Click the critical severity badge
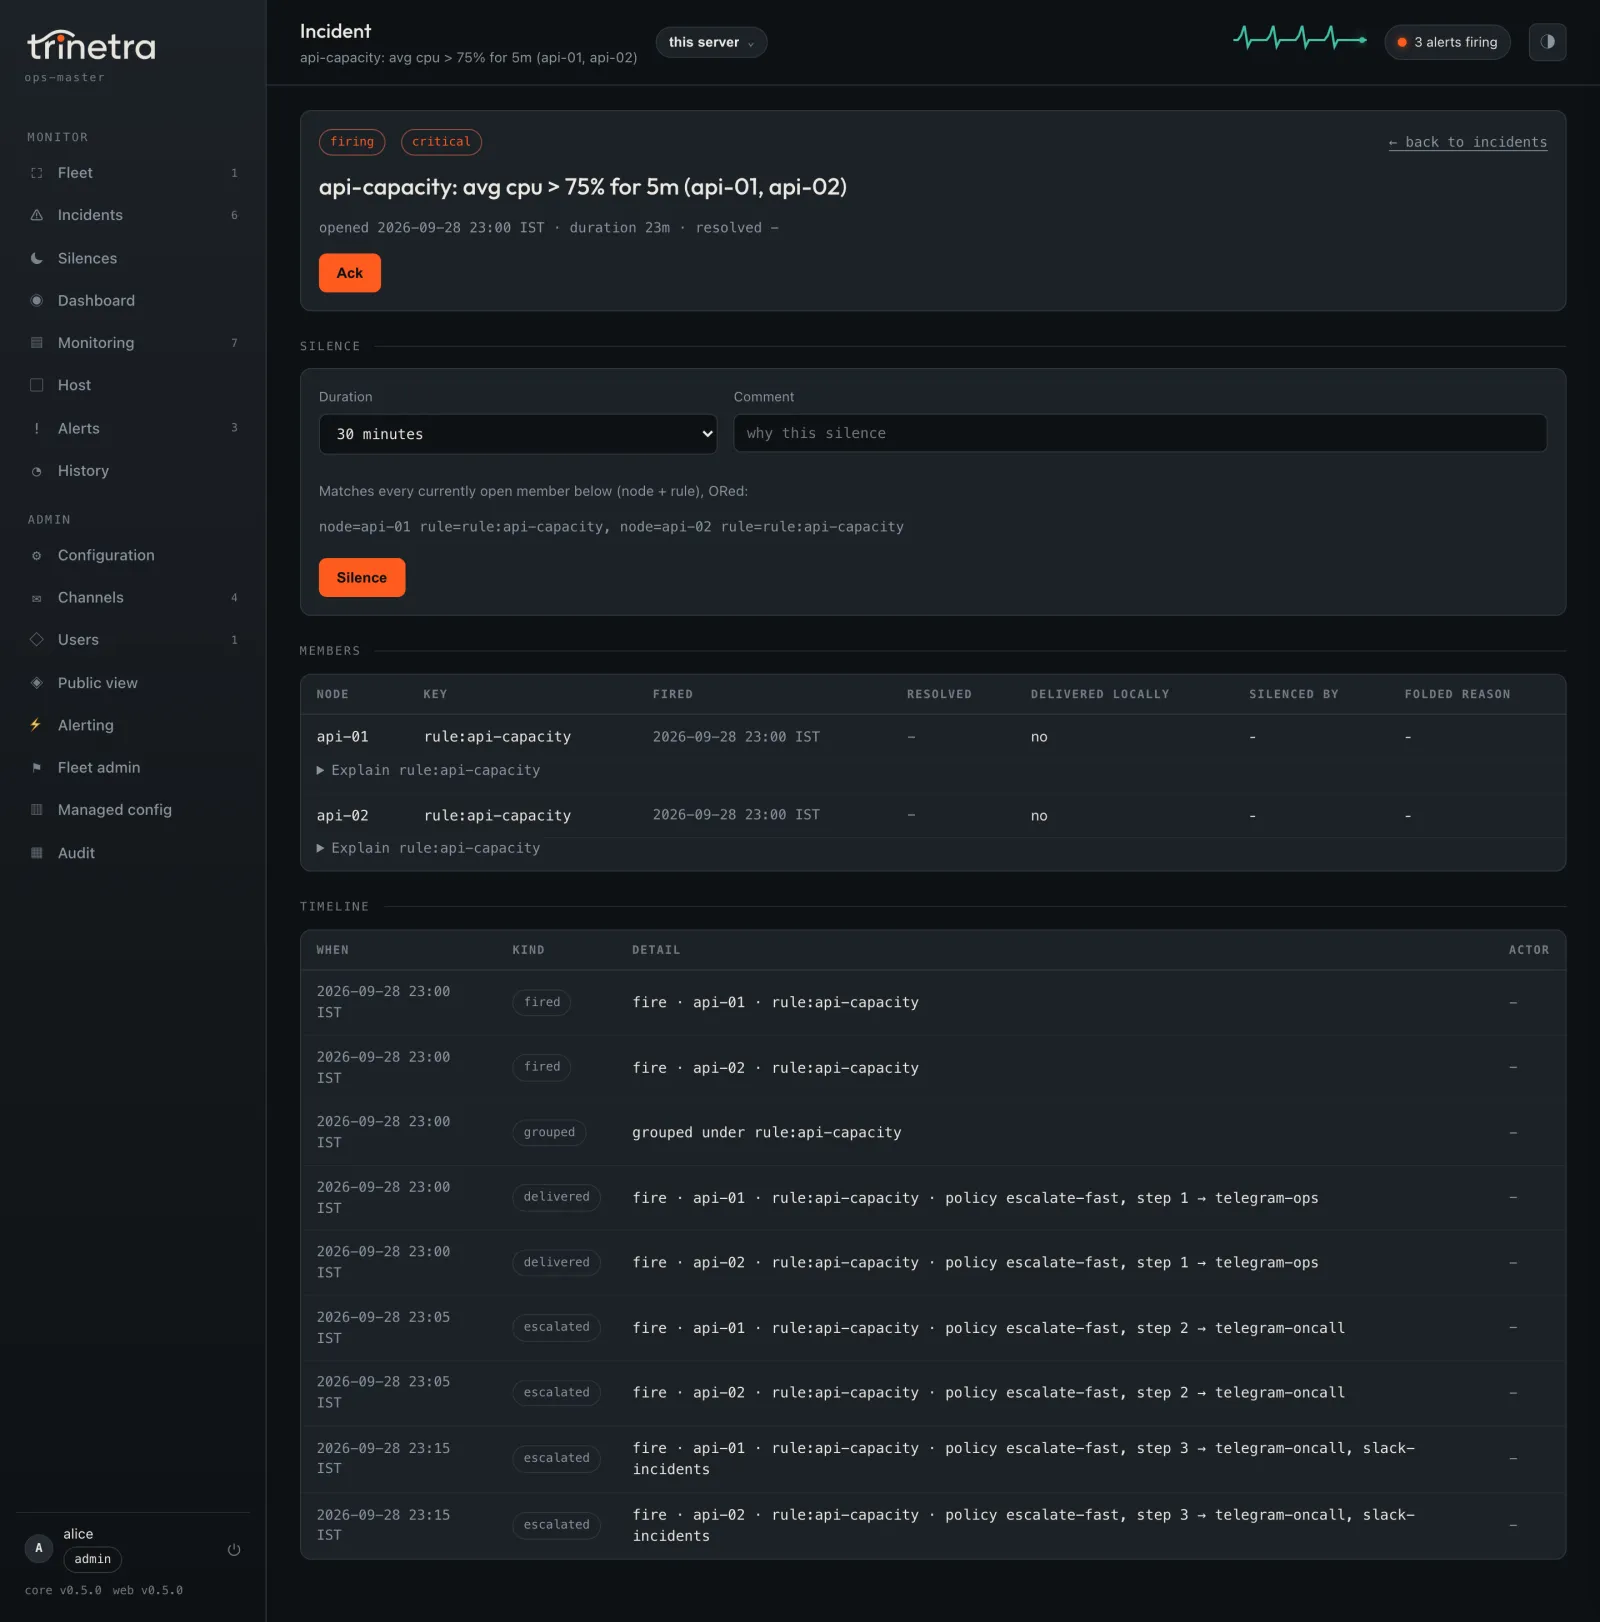The image size is (1600, 1622). tap(441, 142)
